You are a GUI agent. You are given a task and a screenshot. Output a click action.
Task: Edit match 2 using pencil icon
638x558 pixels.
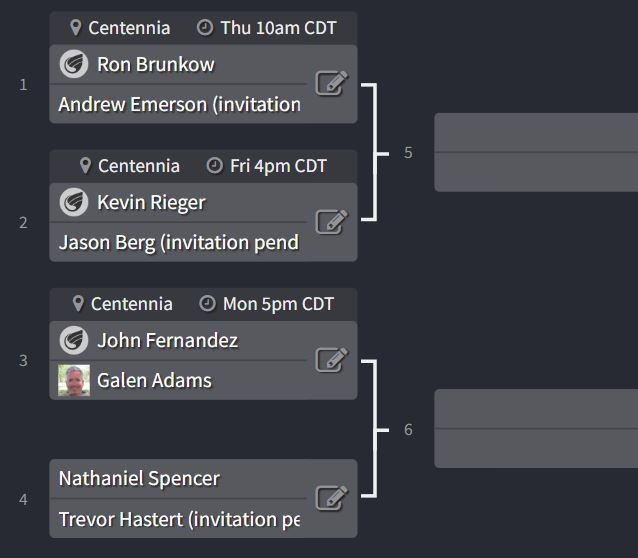[x=331, y=222]
